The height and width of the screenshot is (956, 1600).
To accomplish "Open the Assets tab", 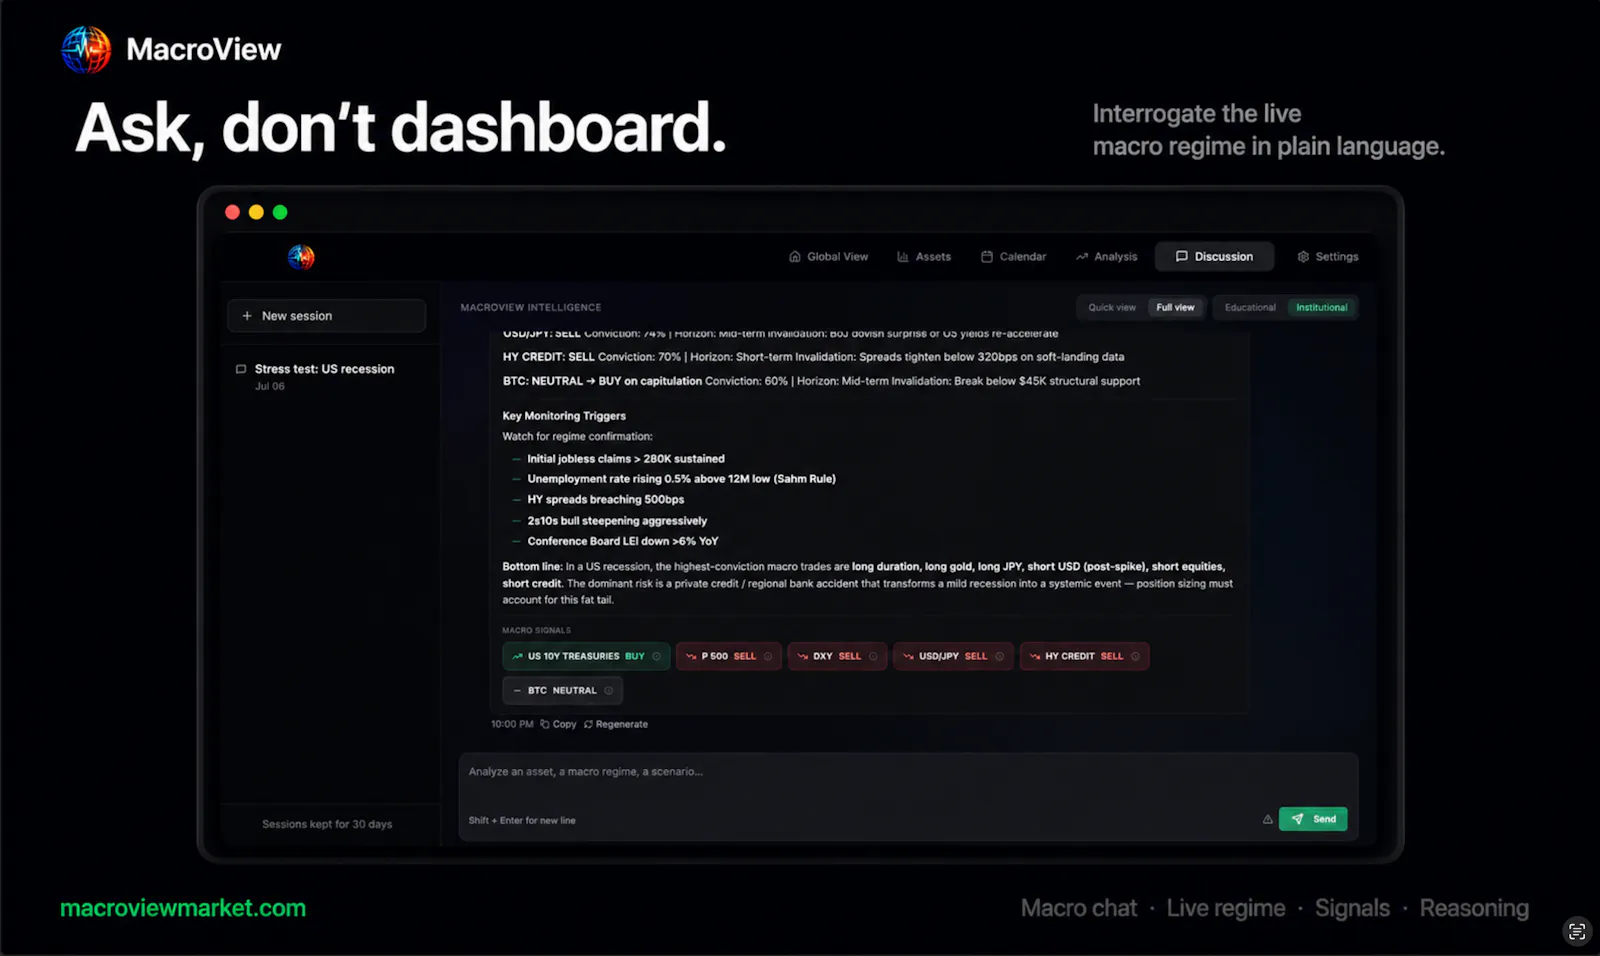I will pos(924,257).
